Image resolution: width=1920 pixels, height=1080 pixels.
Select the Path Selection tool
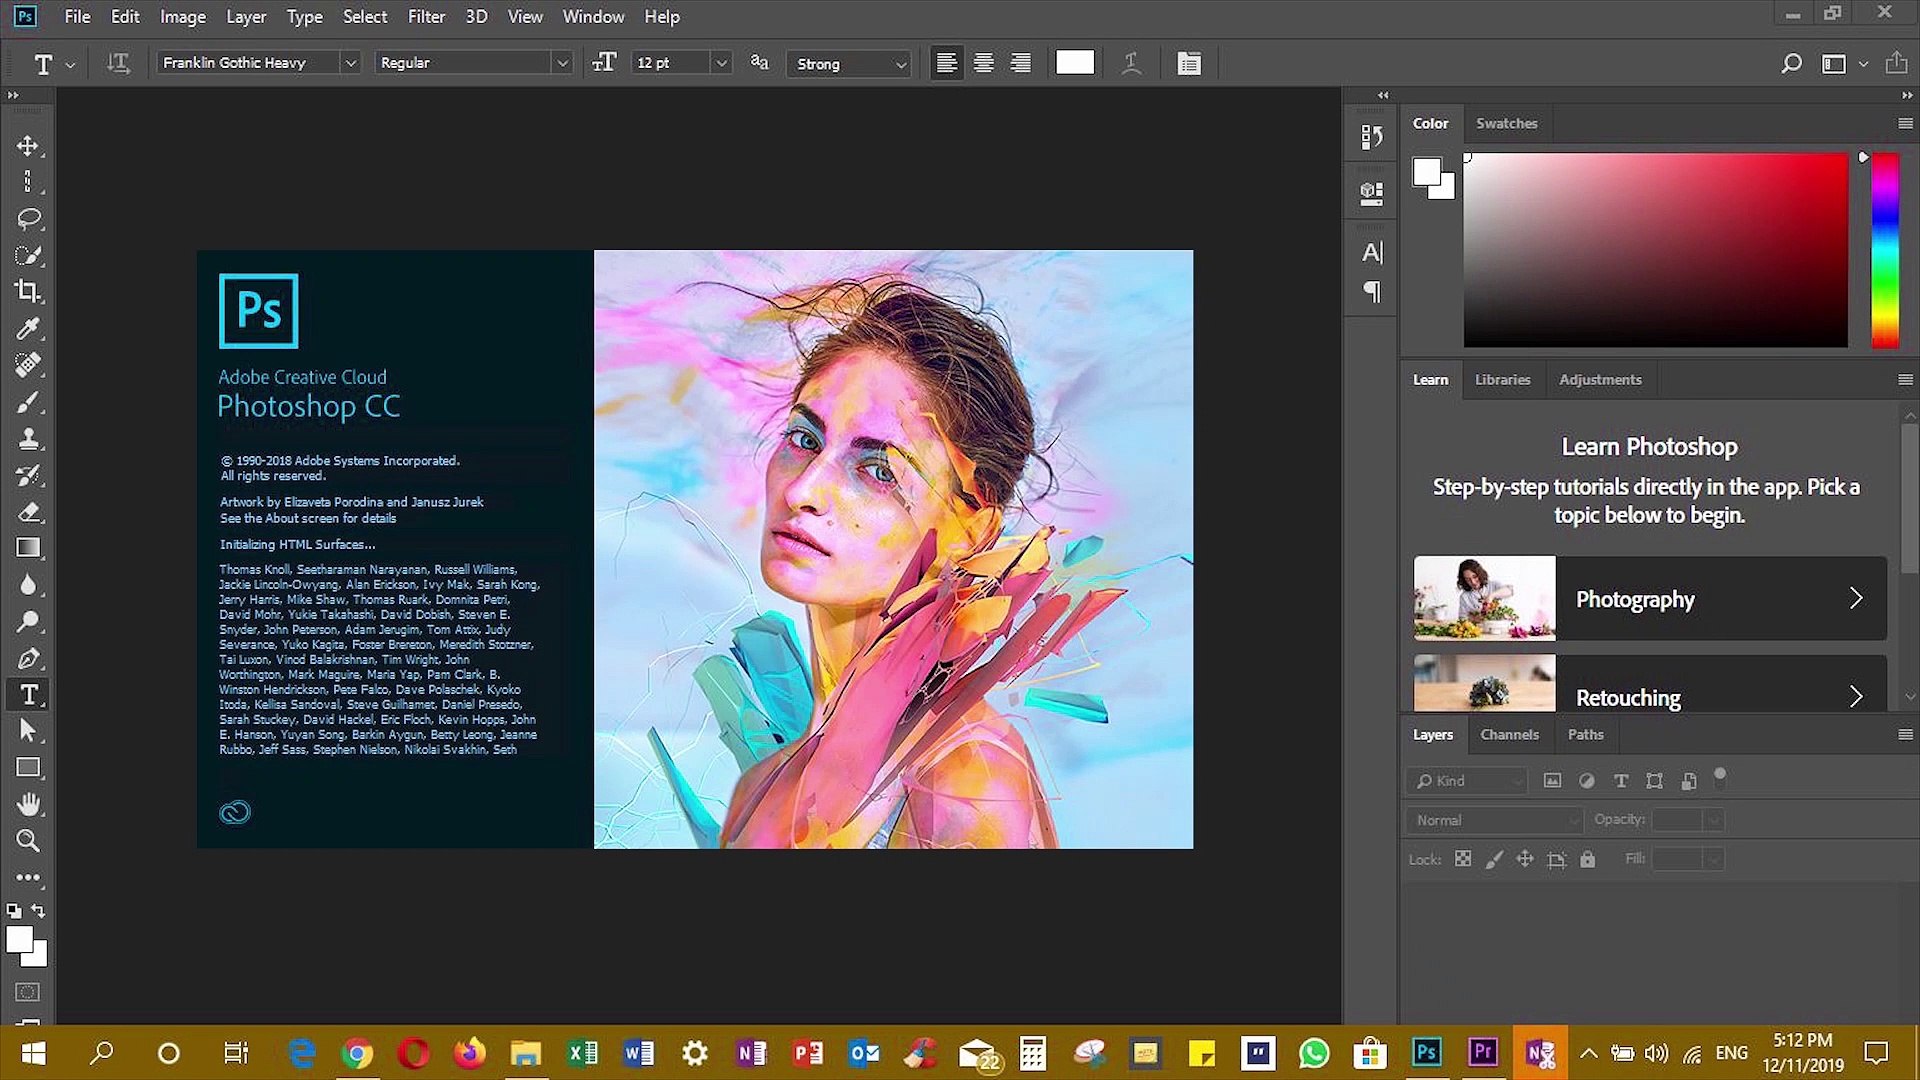pyautogui.click(x=28, y=731)
